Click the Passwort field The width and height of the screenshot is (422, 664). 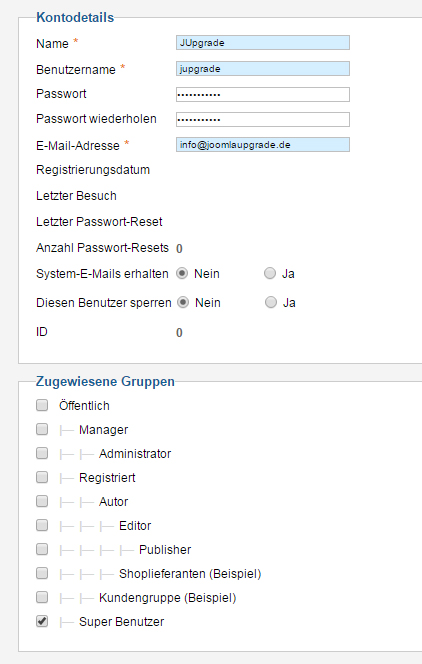tap(263, 94)
